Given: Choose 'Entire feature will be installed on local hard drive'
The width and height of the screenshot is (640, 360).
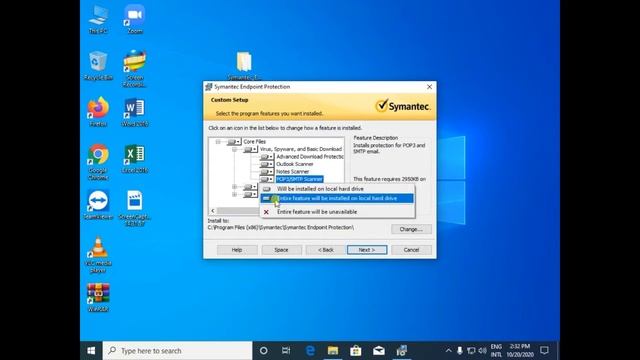Looking at the screenshot, I should click(x=337, y=198).
